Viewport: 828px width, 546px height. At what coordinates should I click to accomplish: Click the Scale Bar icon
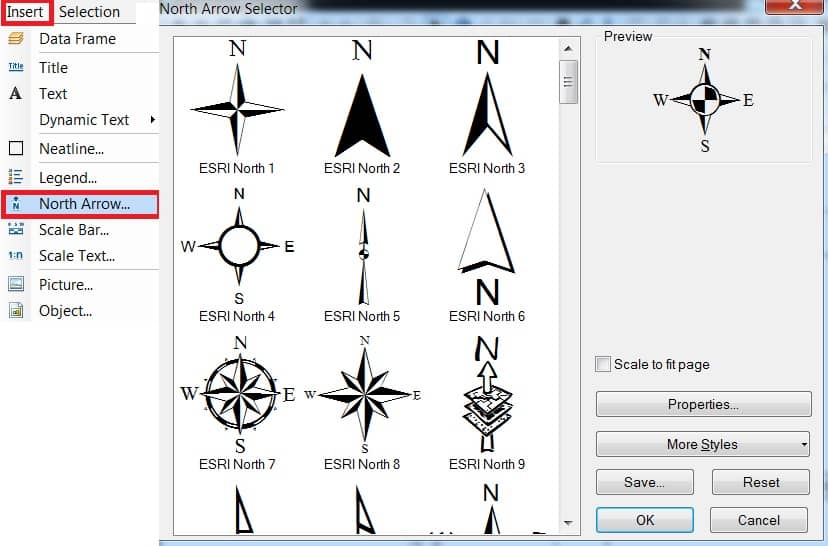click(x=16, y=229)
